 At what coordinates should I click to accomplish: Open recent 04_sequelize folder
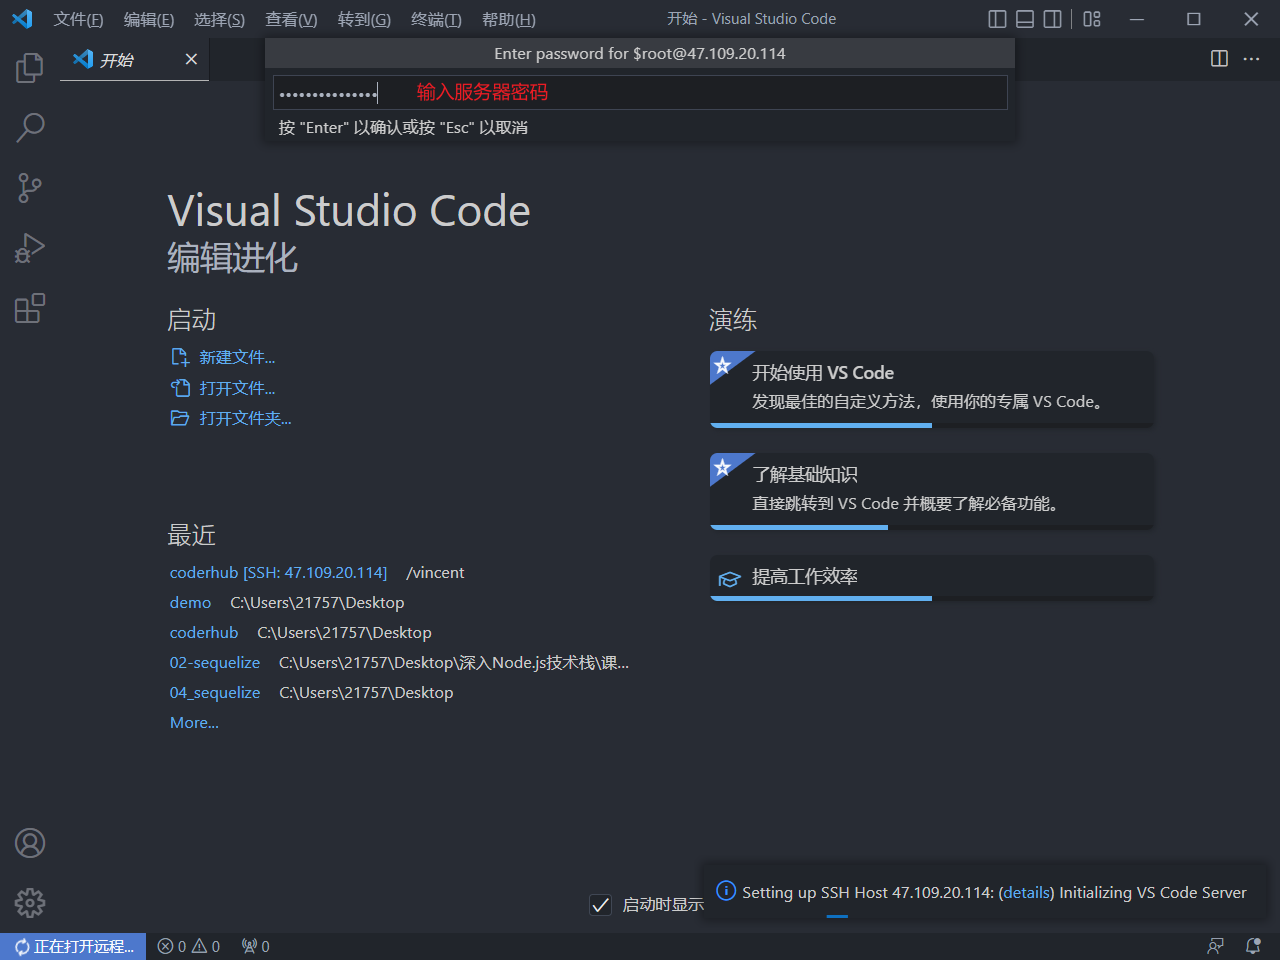tap(215, 692)
